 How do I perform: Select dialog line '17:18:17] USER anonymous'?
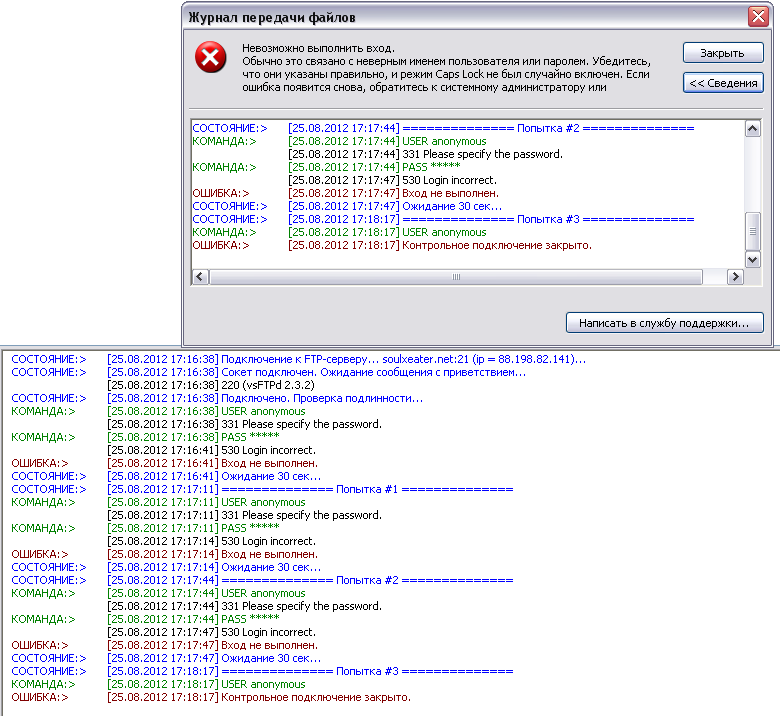339,232
